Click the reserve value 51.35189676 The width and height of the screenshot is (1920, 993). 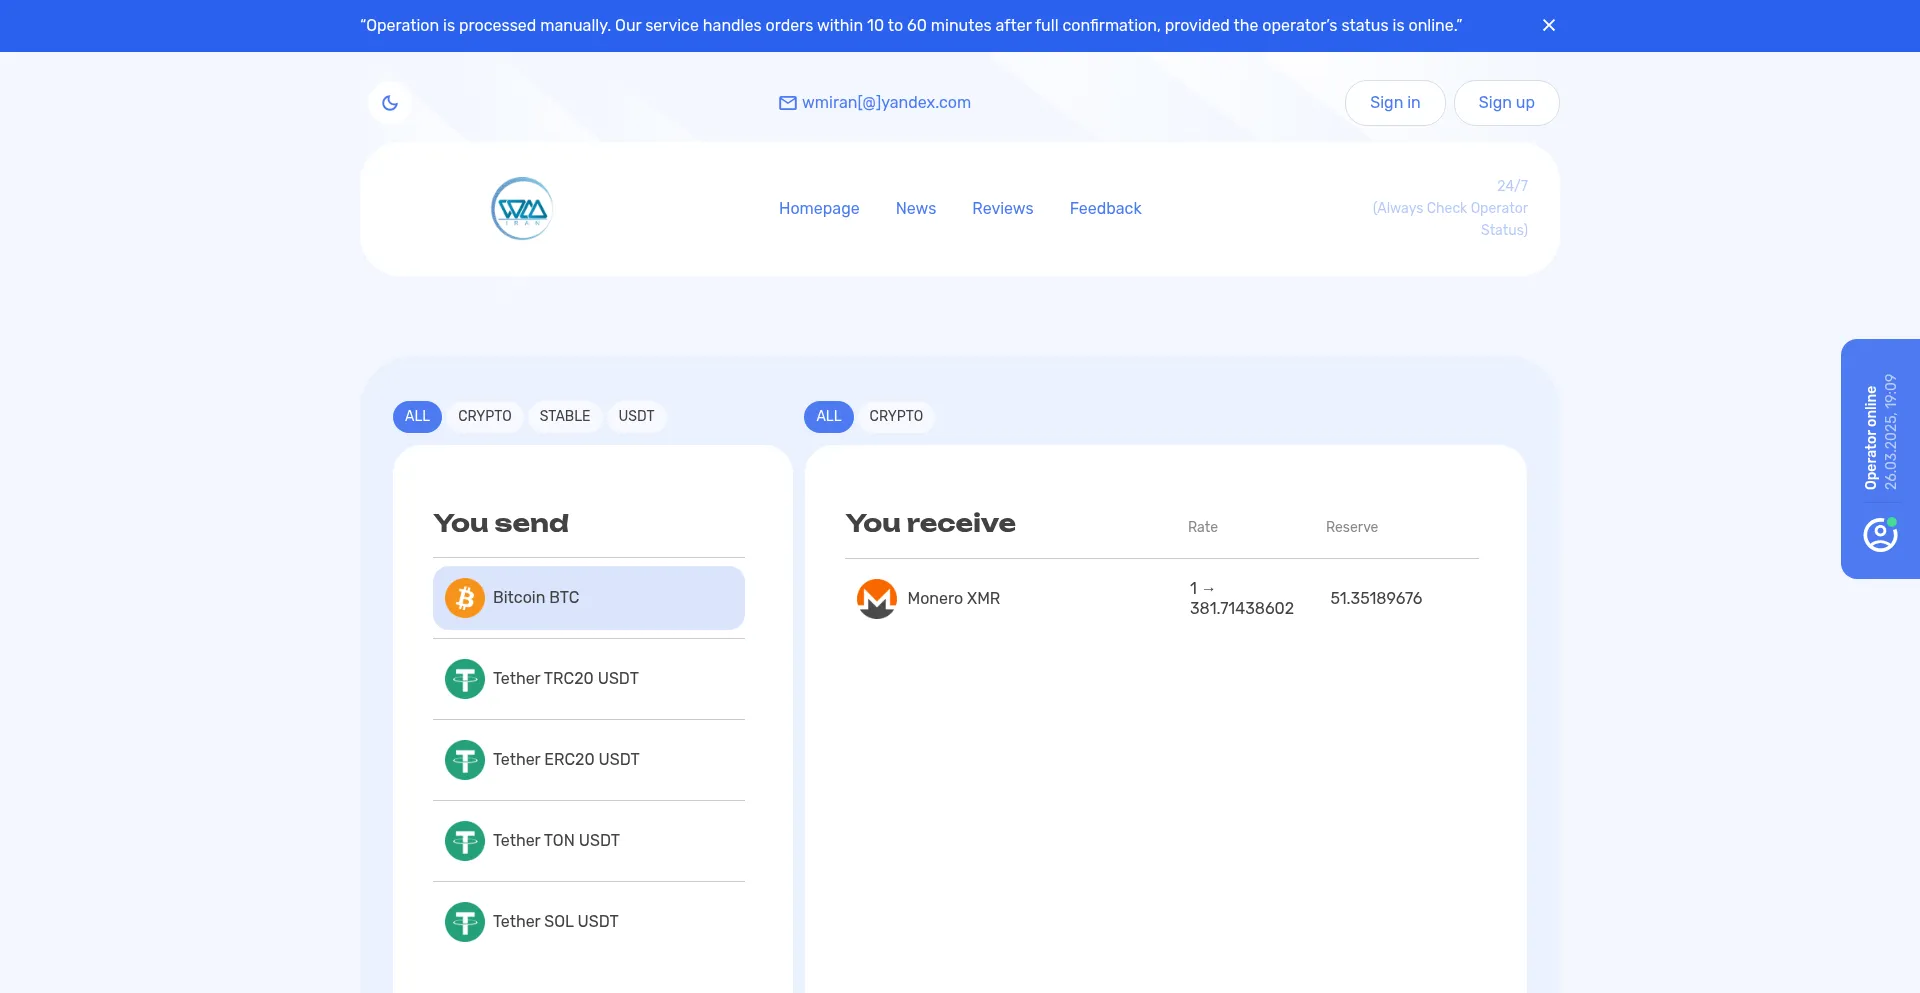(x=1376, y=598)
